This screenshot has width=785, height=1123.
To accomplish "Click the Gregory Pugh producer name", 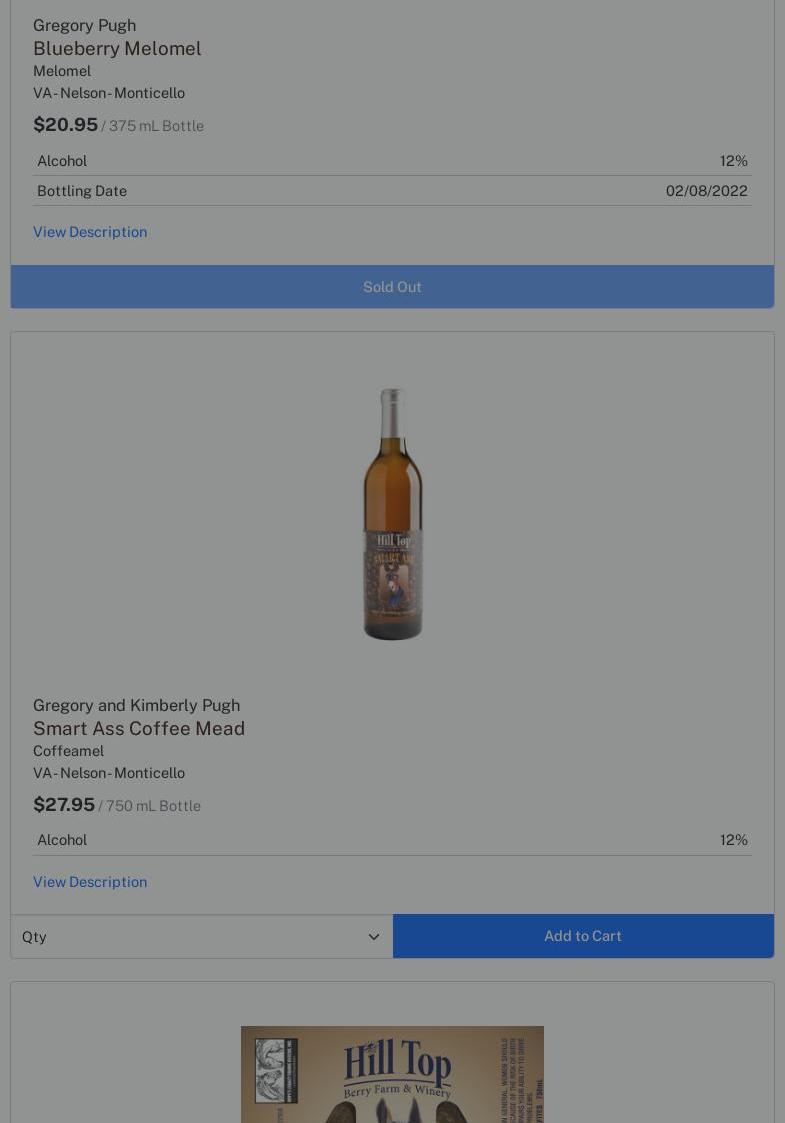I will (85, 25).
